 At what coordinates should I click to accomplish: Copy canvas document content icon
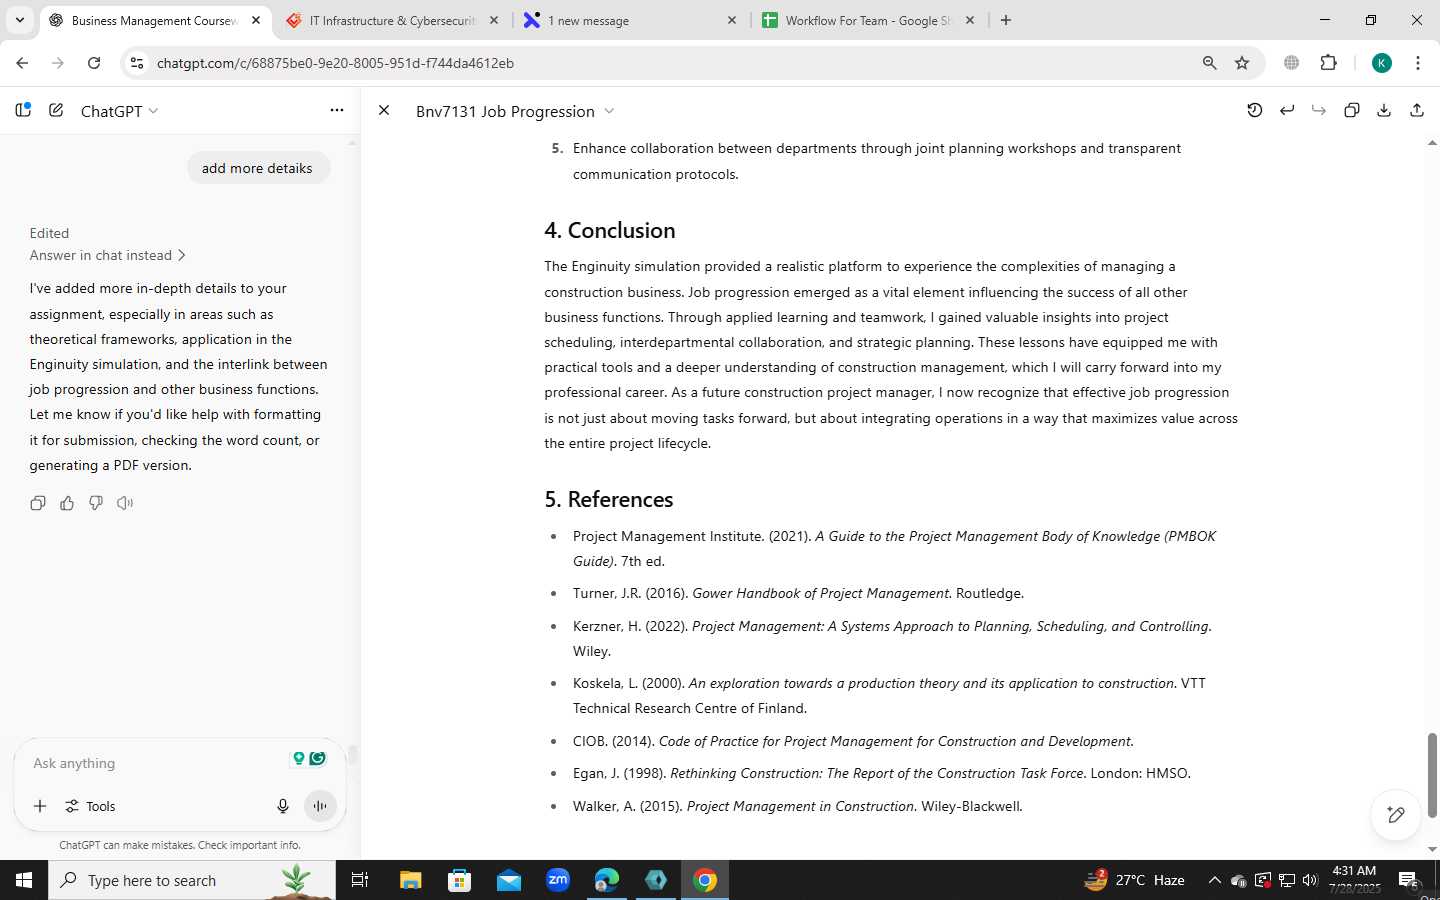[1352, 110]
